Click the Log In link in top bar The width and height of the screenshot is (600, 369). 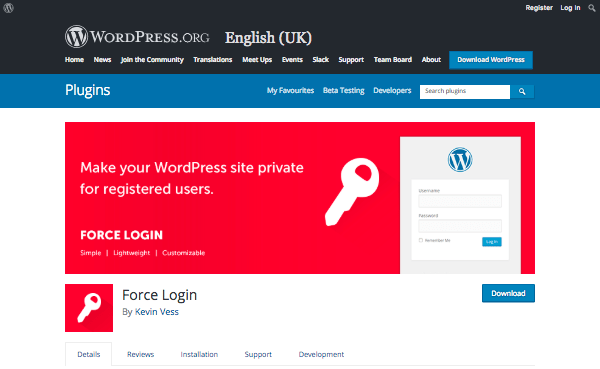[570, 8]
